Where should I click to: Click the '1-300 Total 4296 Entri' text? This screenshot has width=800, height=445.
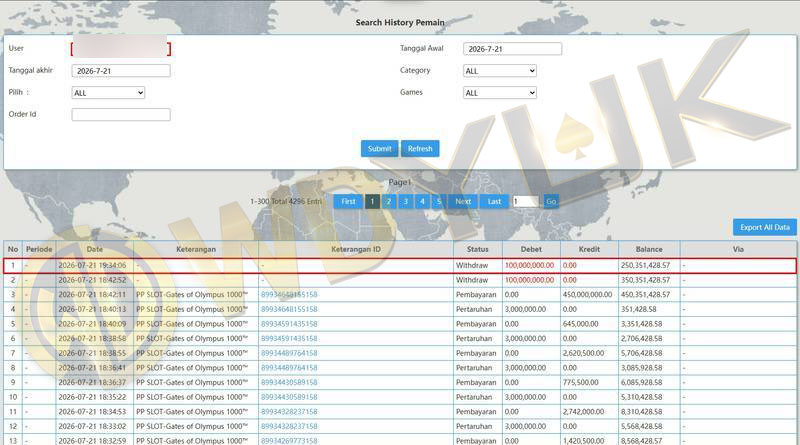[x=286, y=202]
